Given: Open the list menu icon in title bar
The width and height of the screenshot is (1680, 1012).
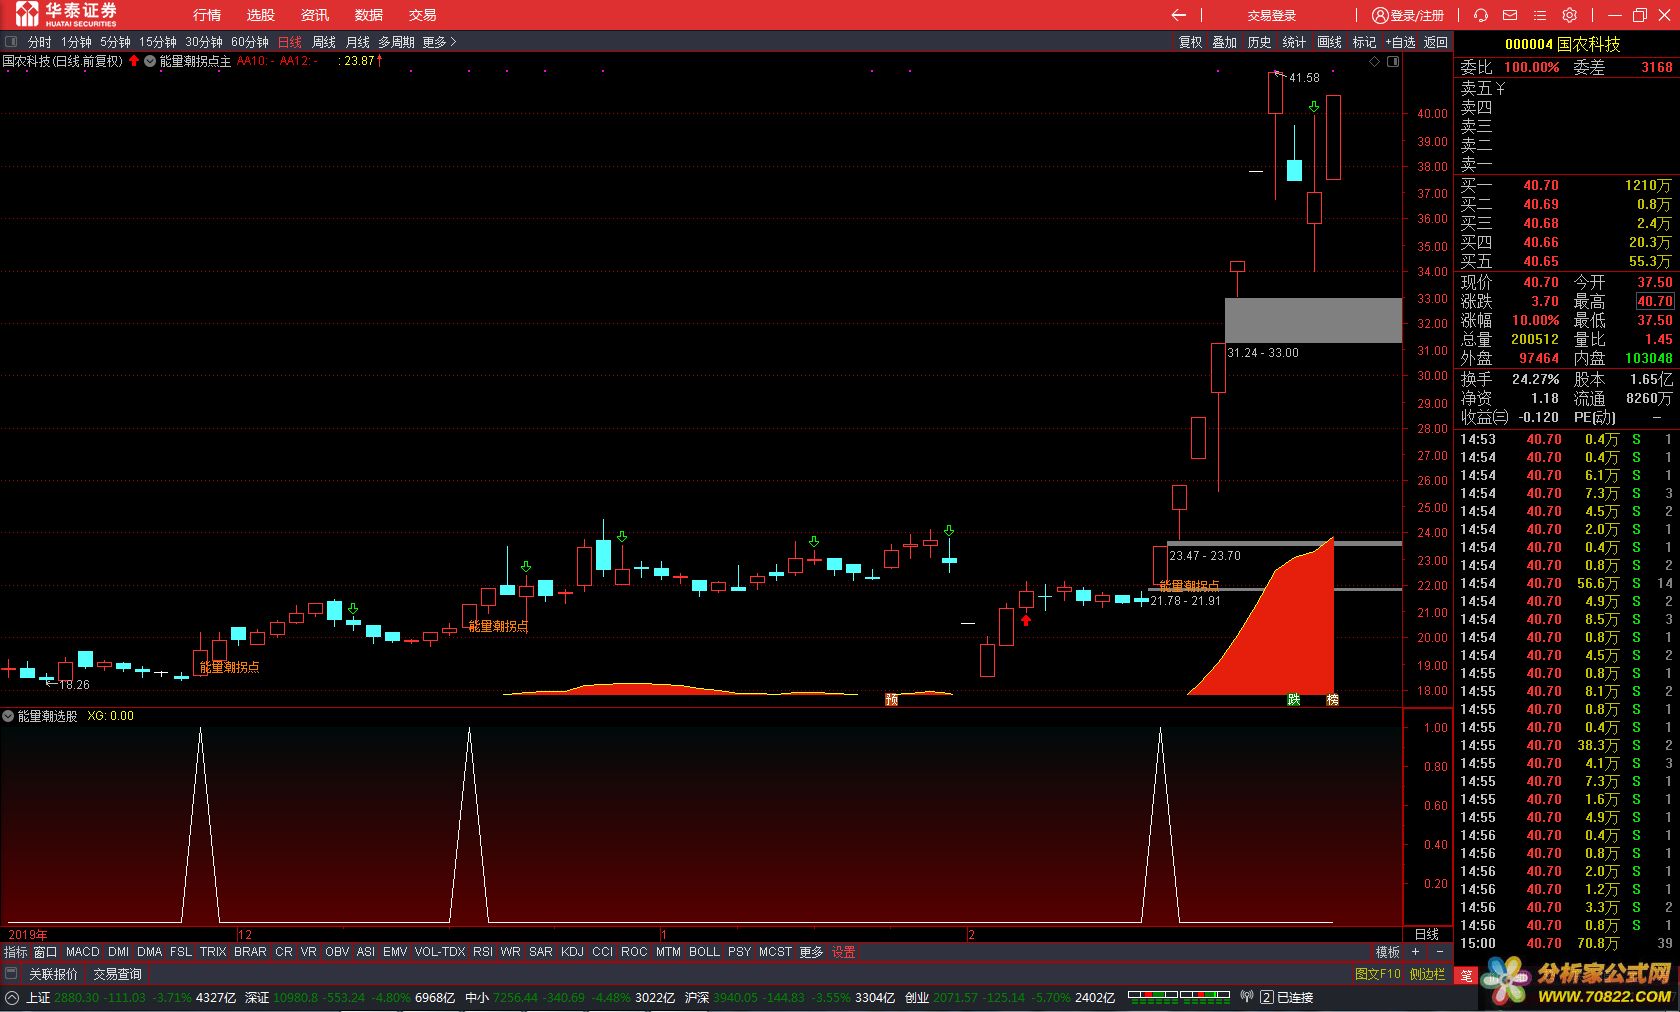Looking at the screenshot, I should tap(1540, 15).
